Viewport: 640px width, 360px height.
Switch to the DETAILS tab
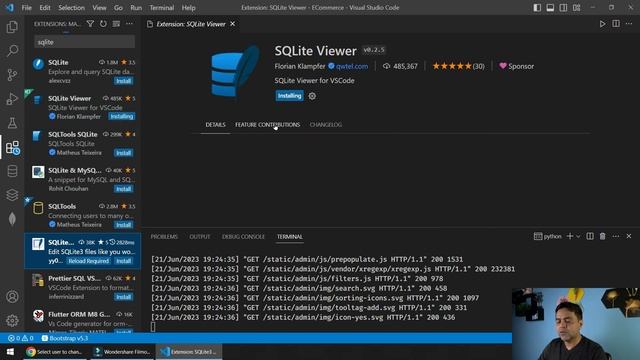coord(216,125)
